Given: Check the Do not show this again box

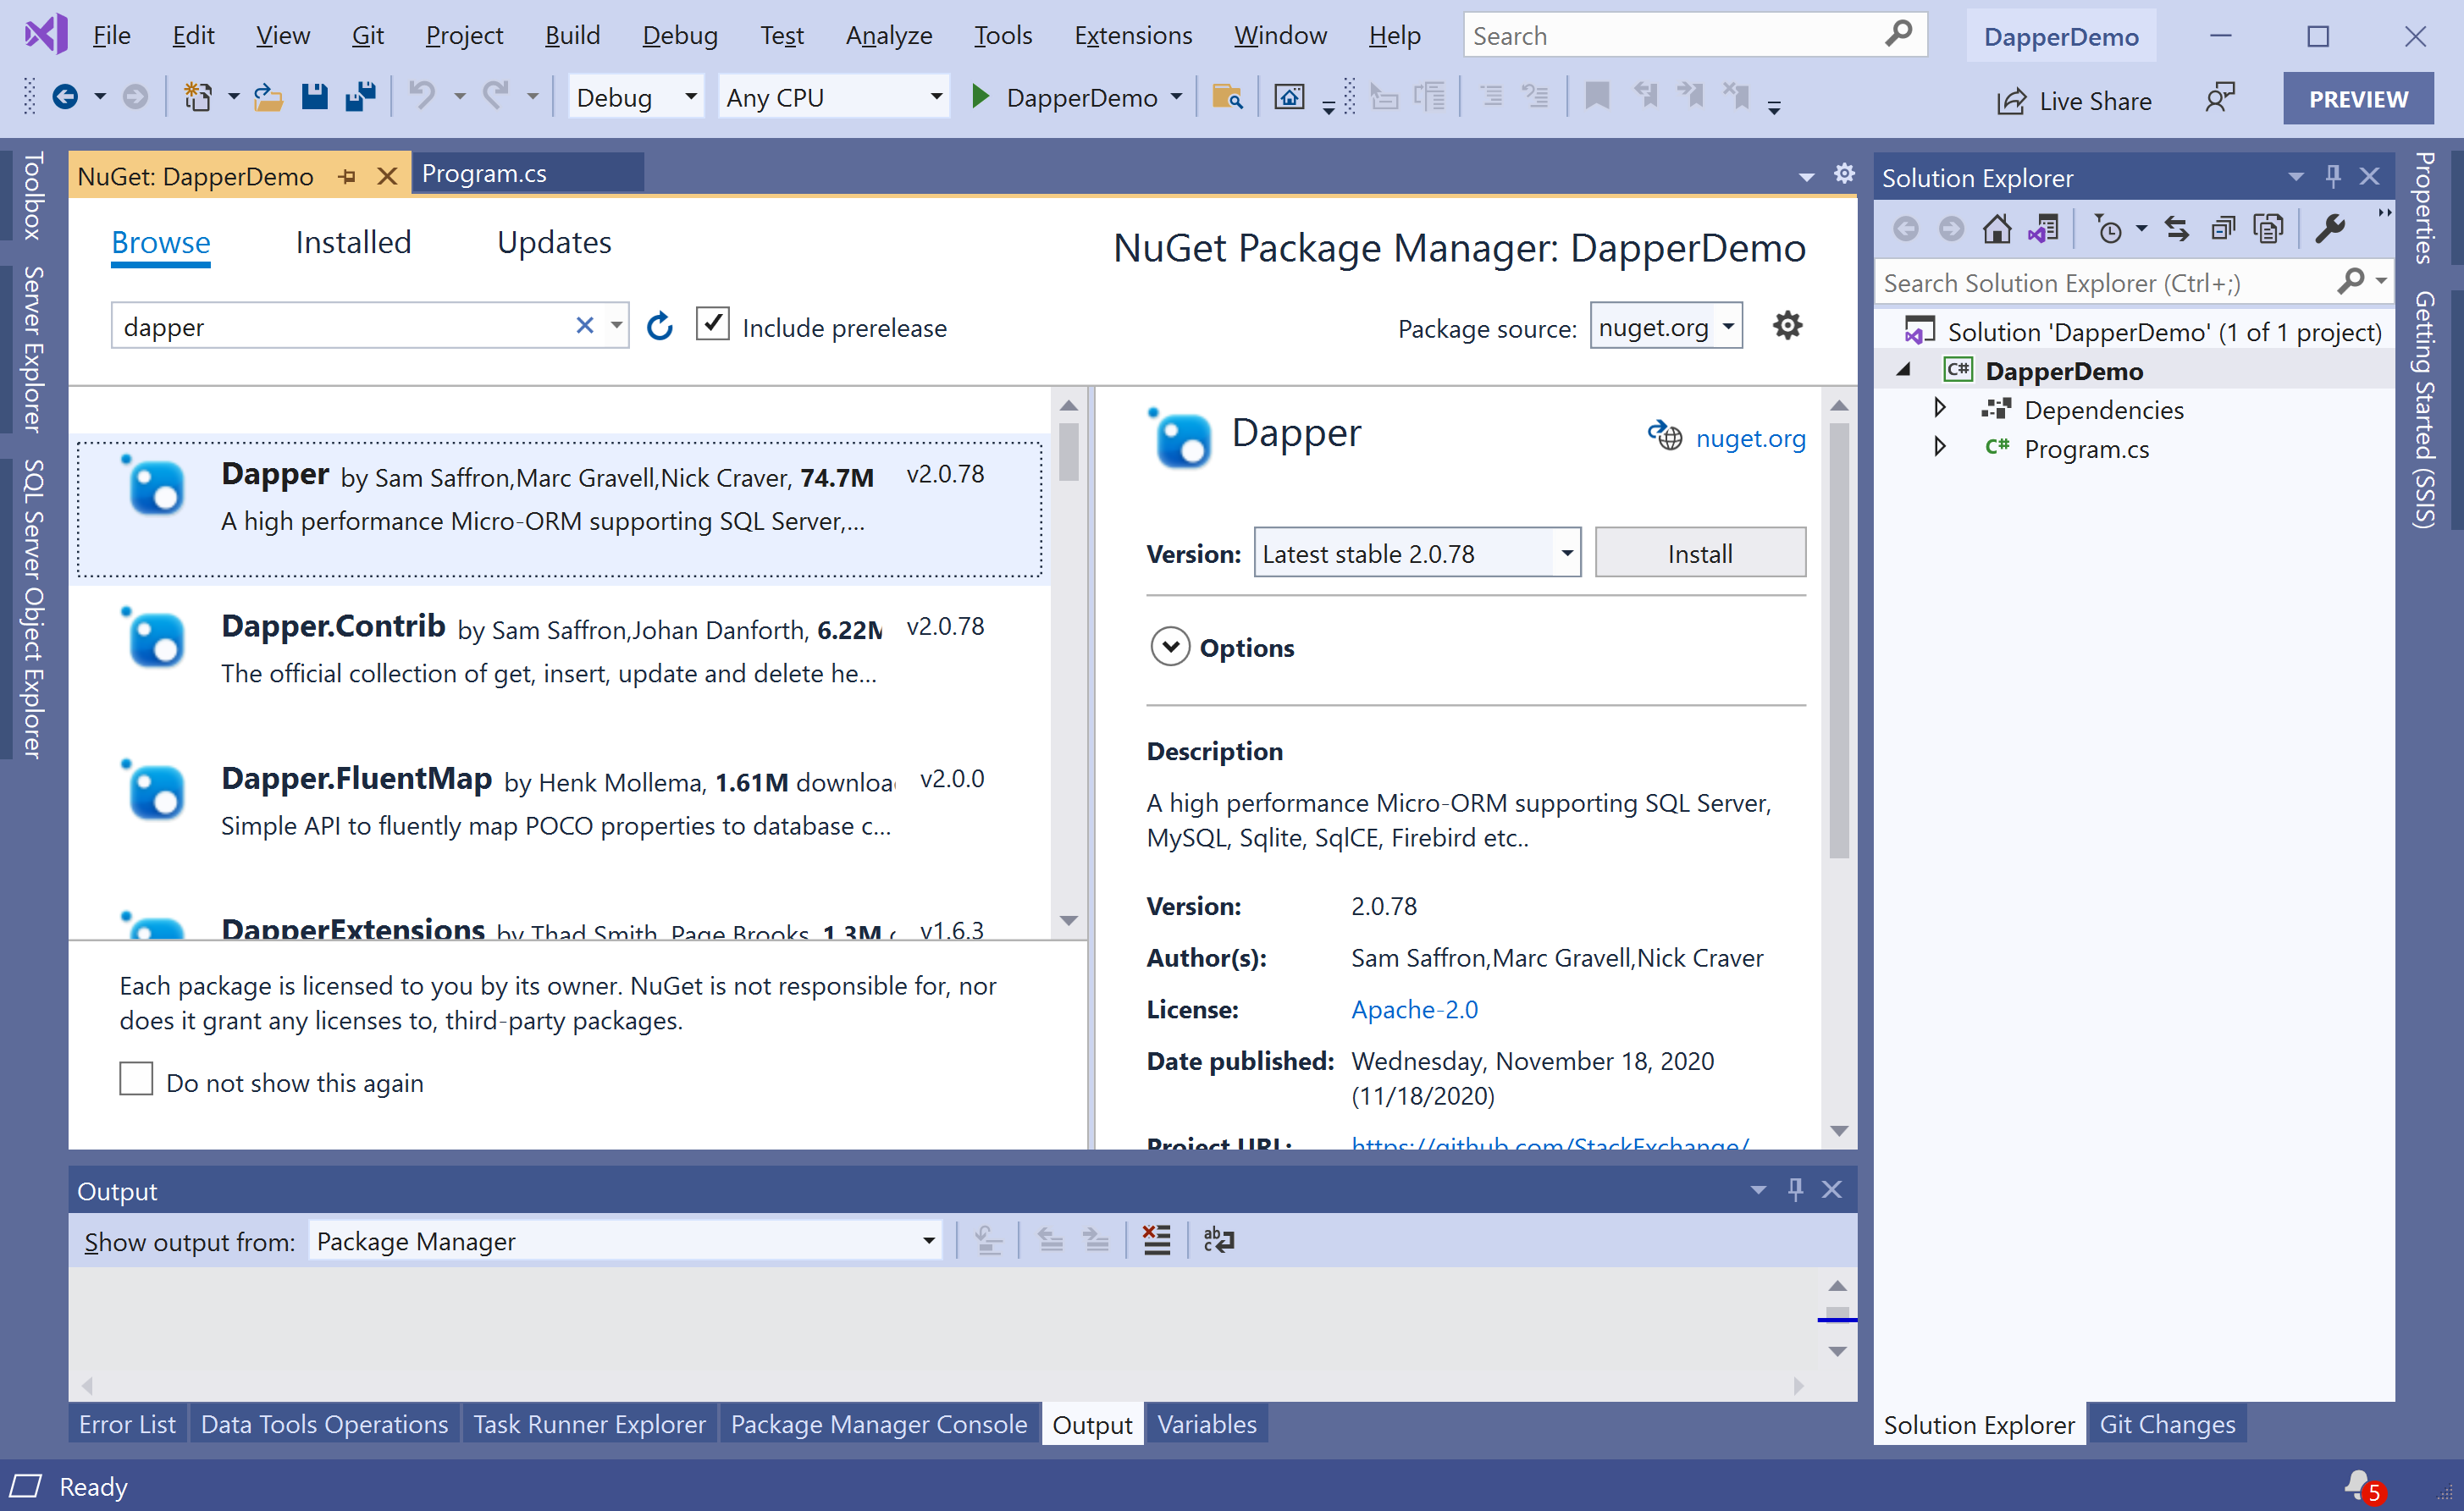Looking at the screenshot, I should pos(136,1079).
